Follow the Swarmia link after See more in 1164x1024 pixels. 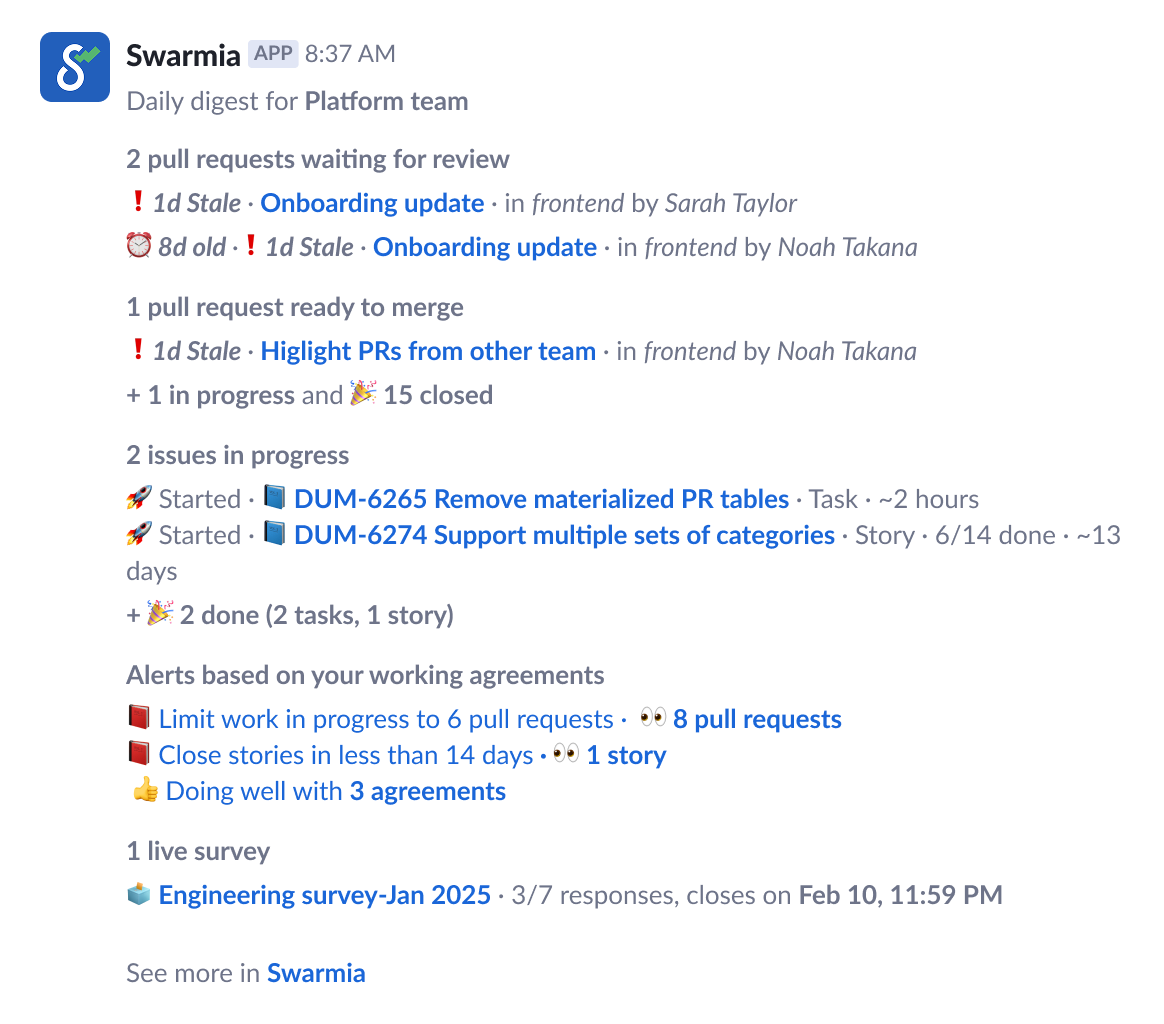(316, 973)
